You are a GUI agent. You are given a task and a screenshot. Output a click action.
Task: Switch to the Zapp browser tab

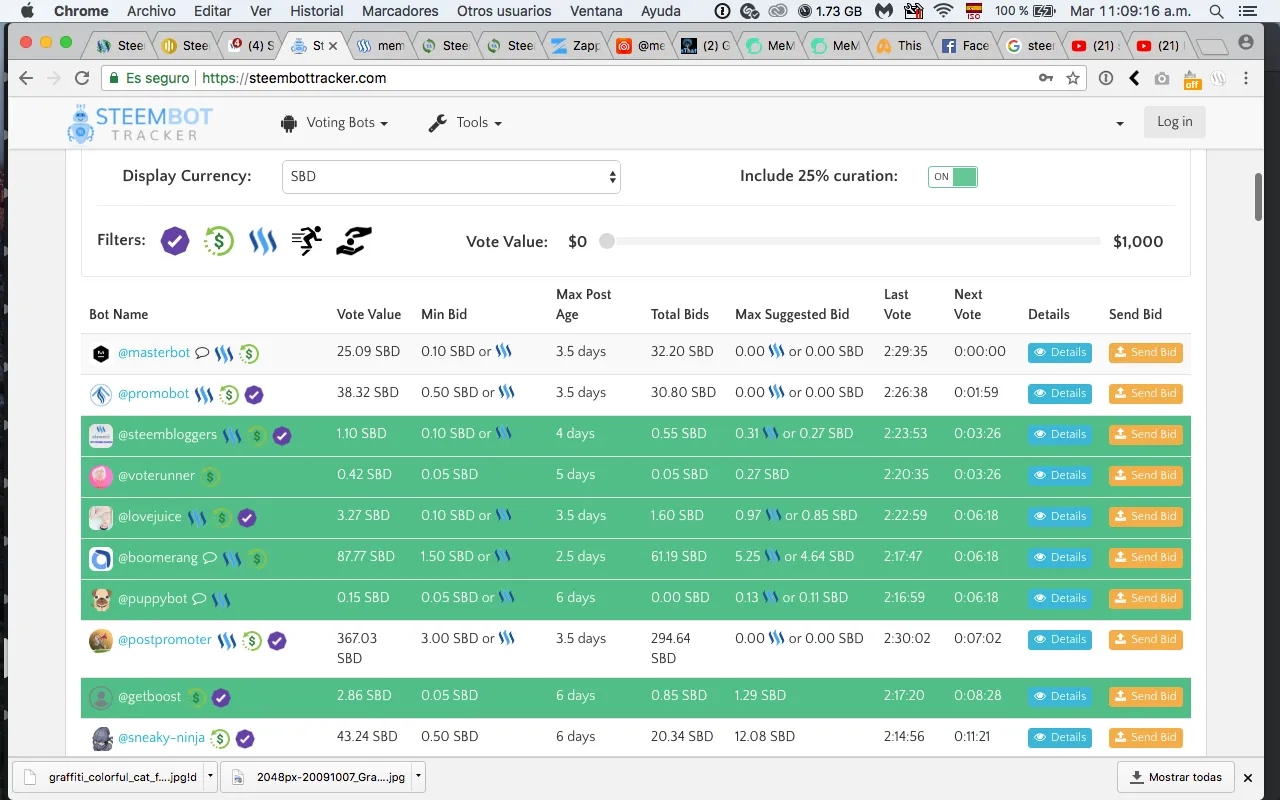click(x=576, y=46)
